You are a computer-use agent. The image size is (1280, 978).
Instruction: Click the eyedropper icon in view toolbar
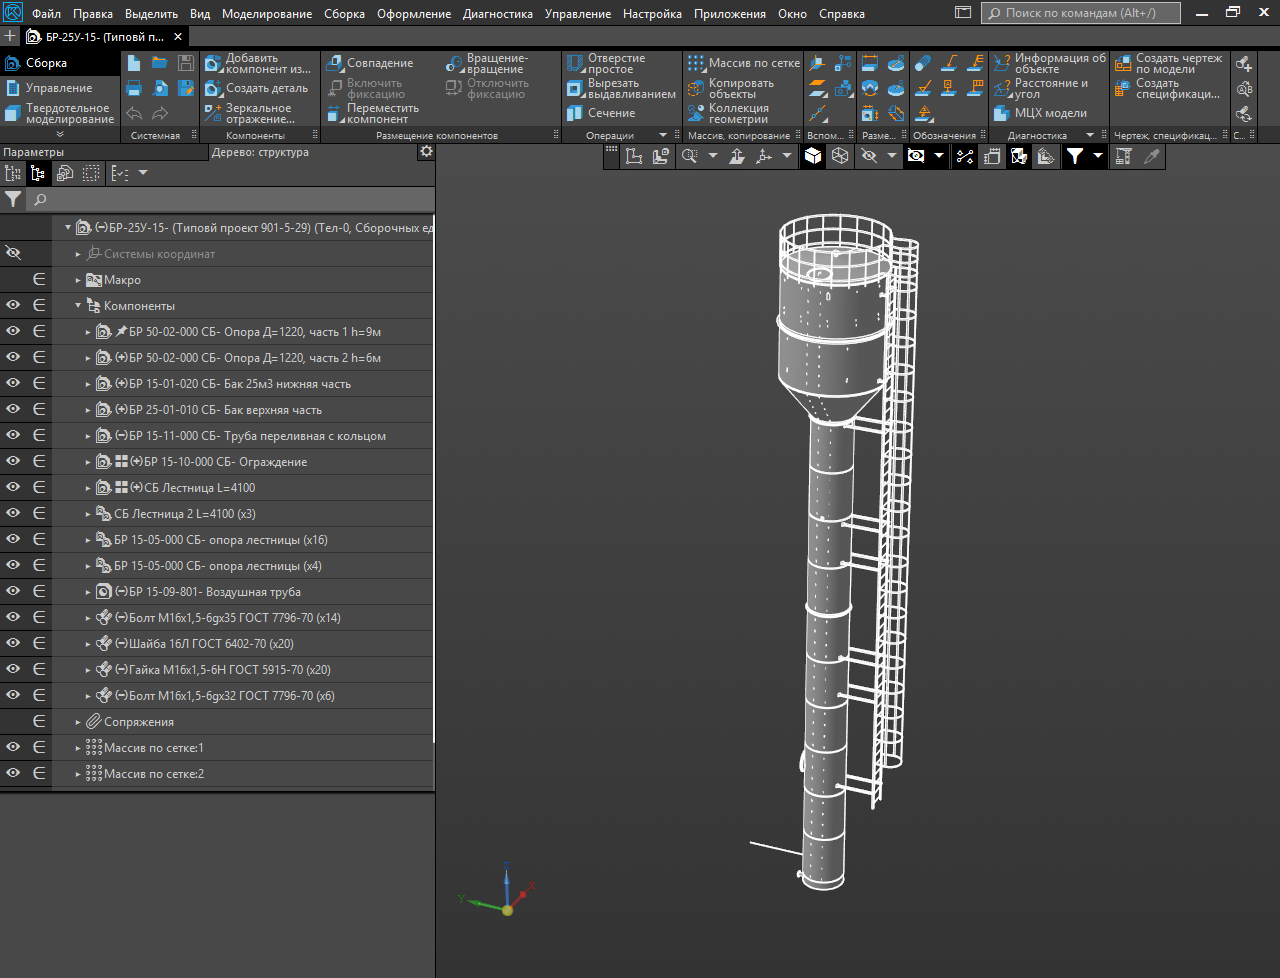(1152, 156)
